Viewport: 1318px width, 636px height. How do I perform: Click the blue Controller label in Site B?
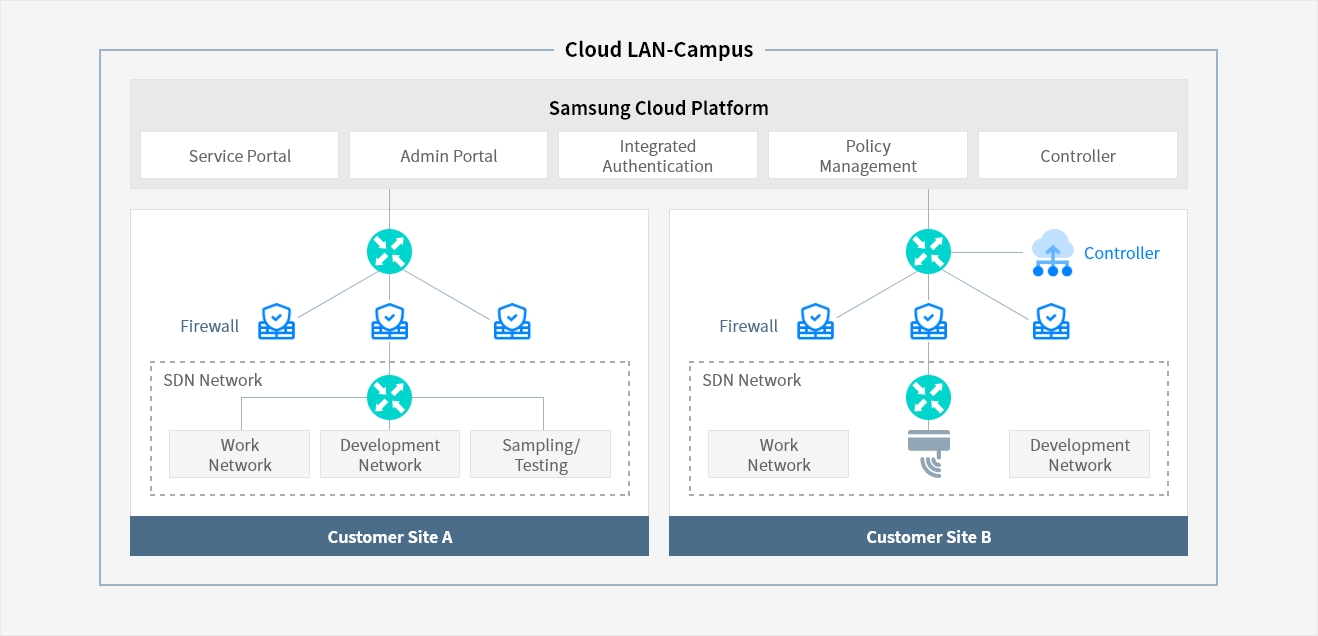click(x=1121, y=253)
